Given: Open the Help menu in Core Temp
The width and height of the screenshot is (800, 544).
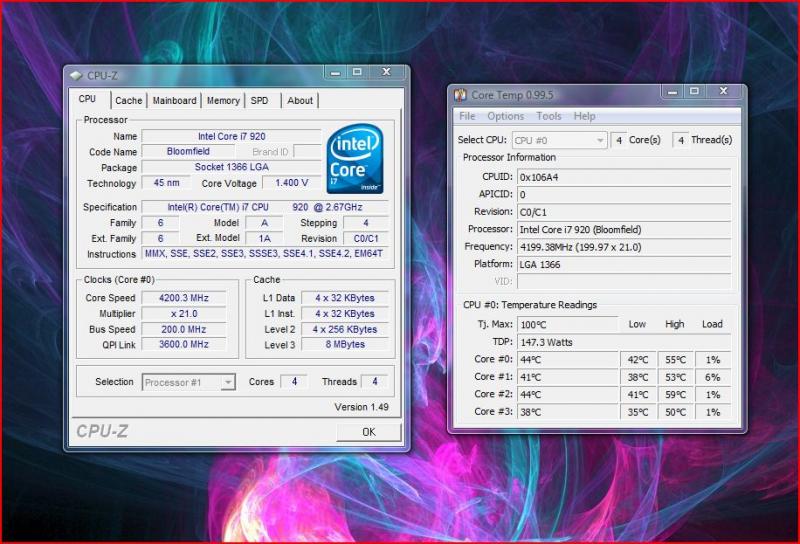Looking at the screenshot, I should 585,116.
